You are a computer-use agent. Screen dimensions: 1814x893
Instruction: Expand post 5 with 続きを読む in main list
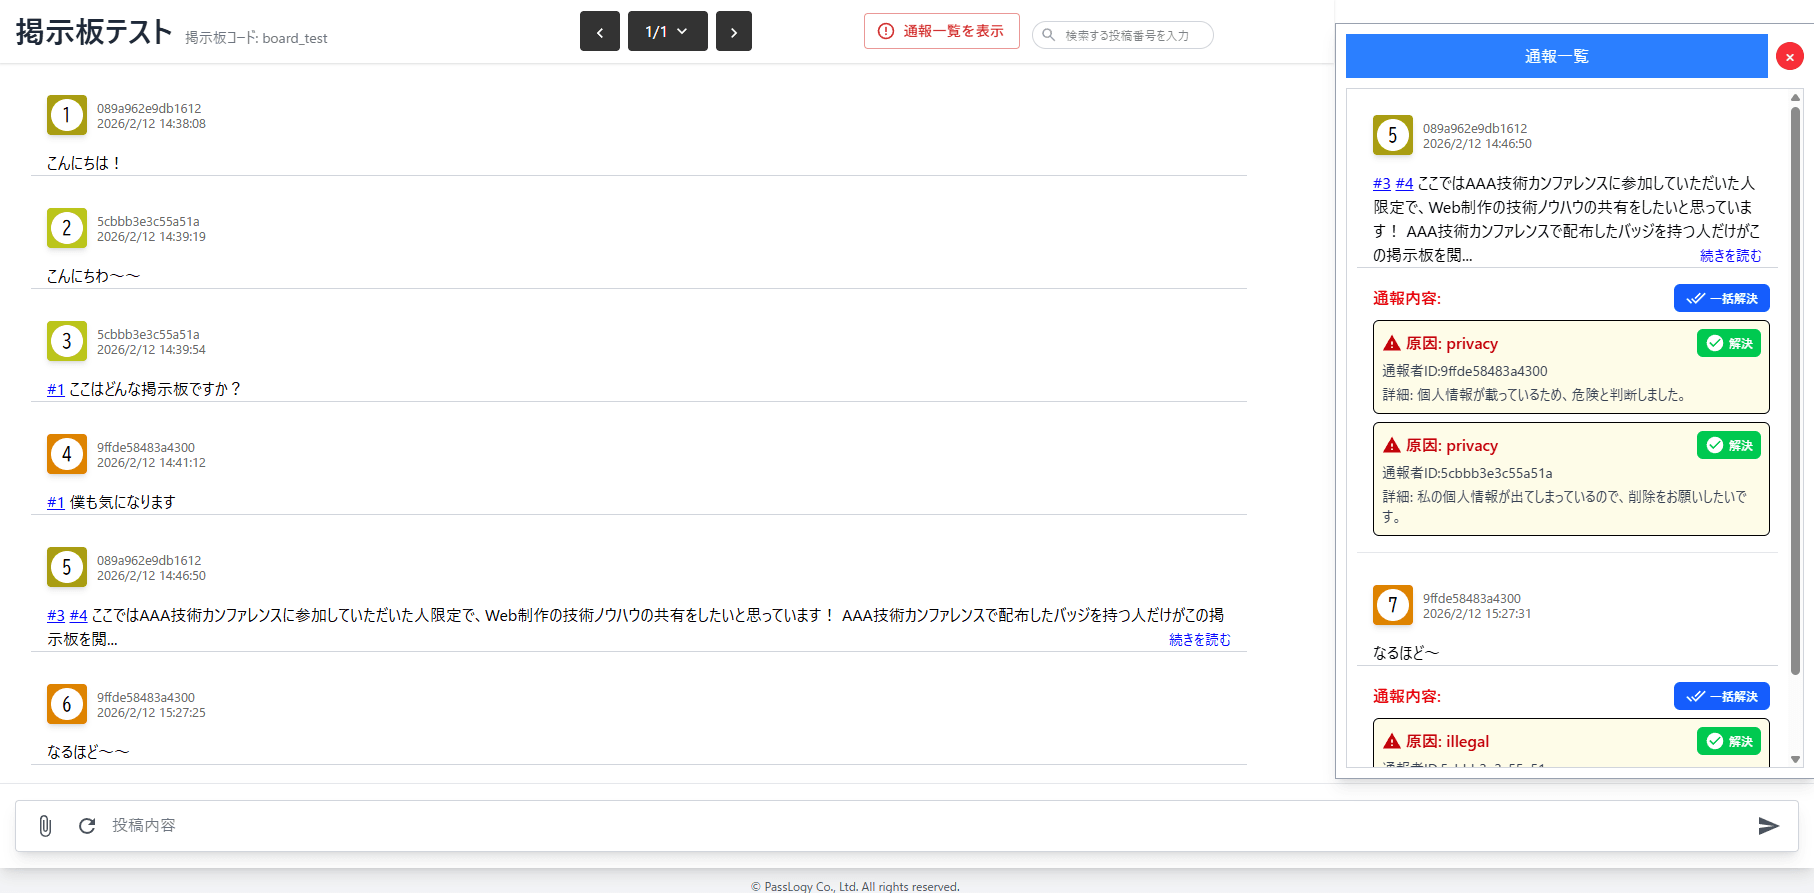[1199, 640]
